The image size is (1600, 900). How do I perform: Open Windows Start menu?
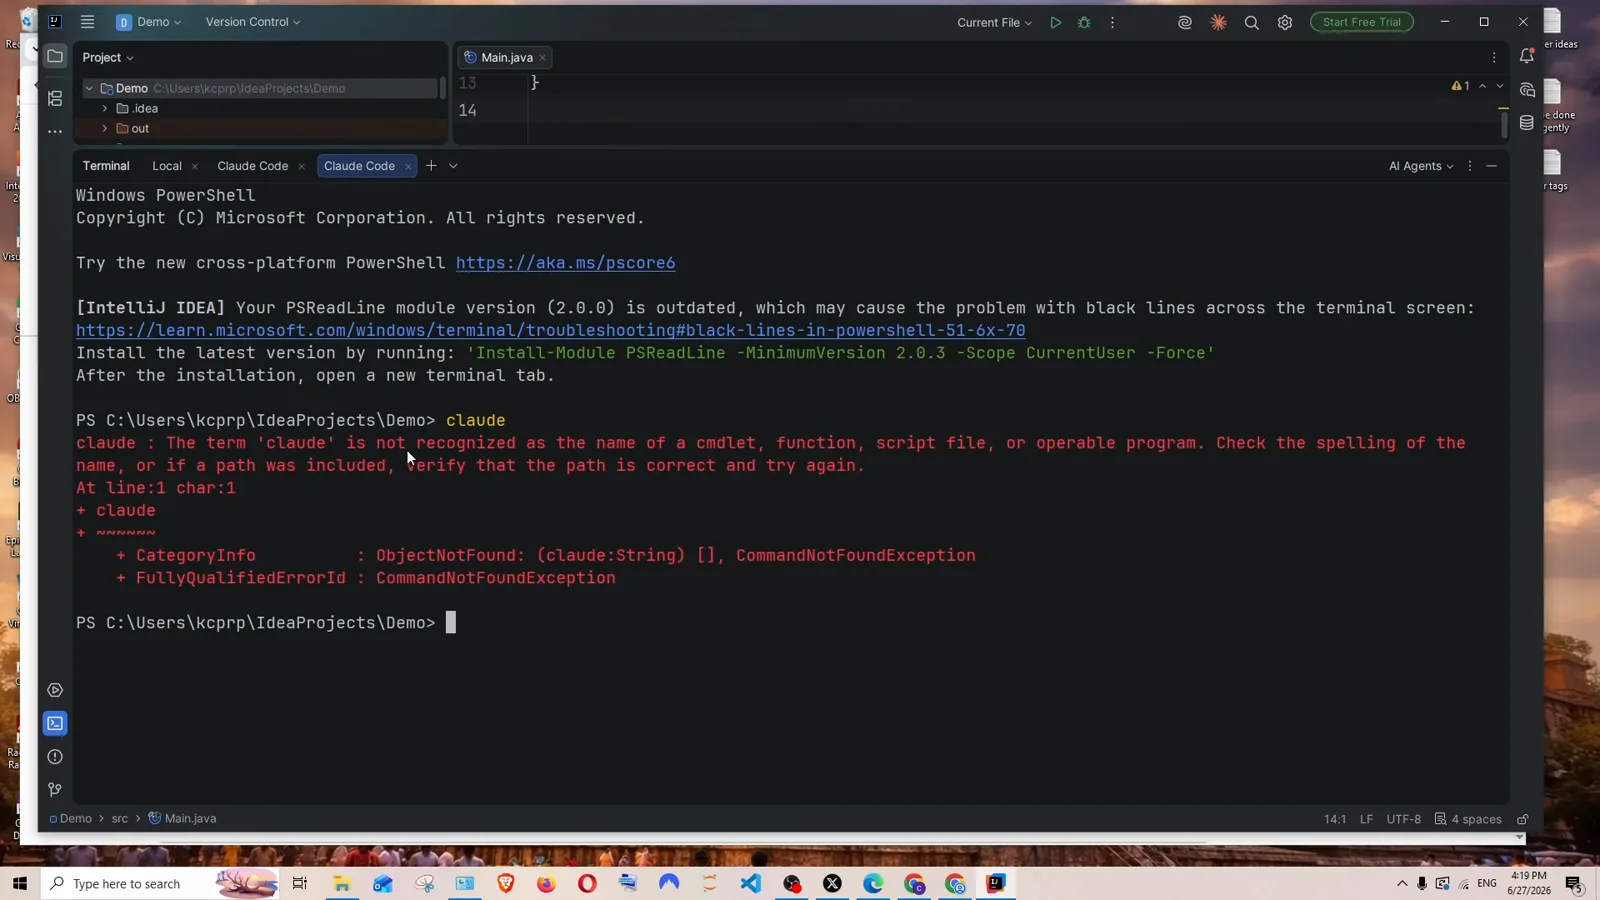click(19, 884)
